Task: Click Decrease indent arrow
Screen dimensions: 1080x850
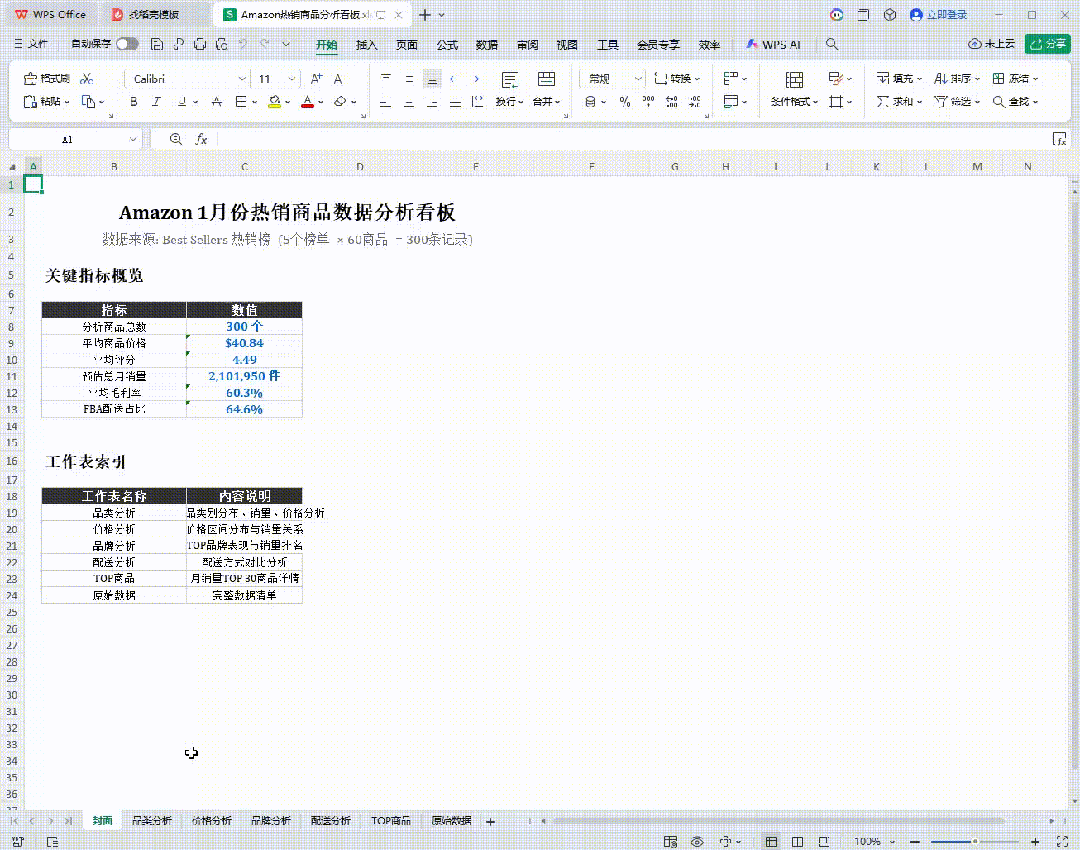Action: coord(453,79)
